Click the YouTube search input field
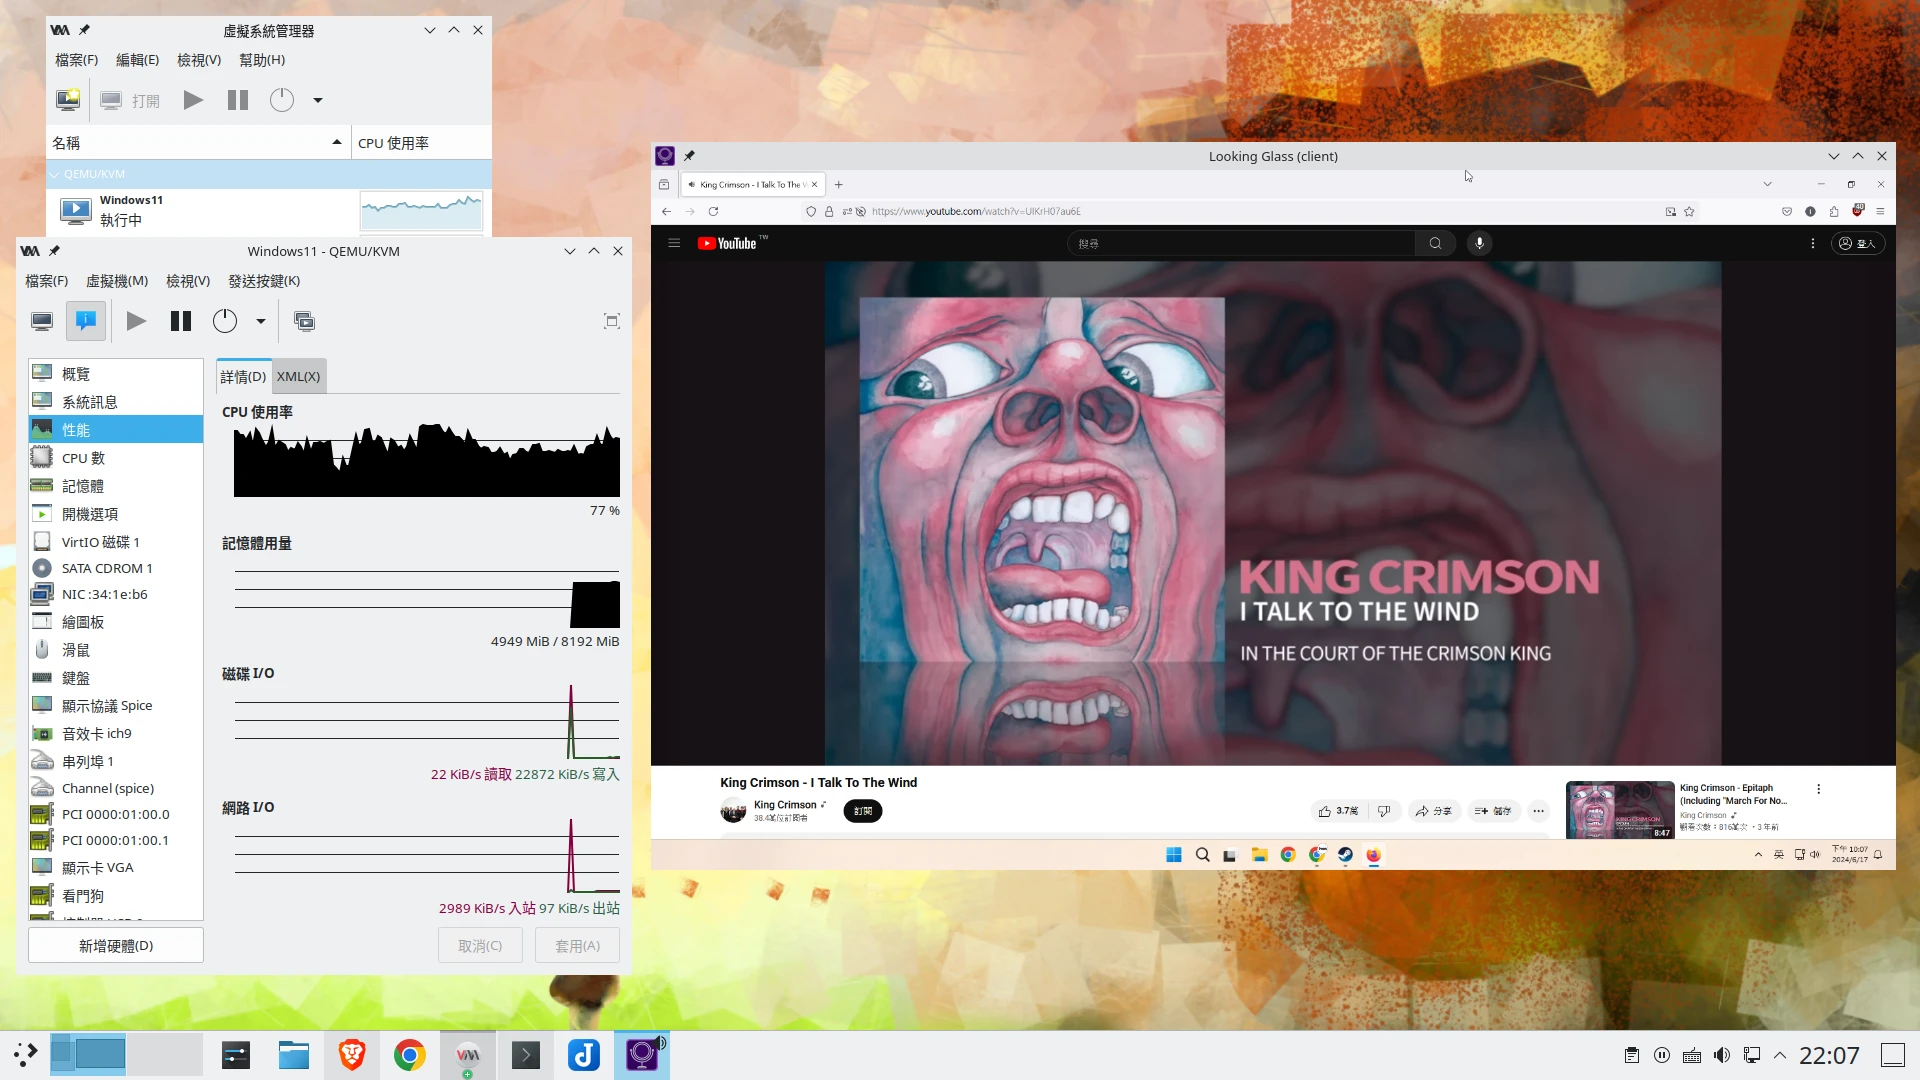This screenshot has width=1920, height=1080. [1240, 243]
